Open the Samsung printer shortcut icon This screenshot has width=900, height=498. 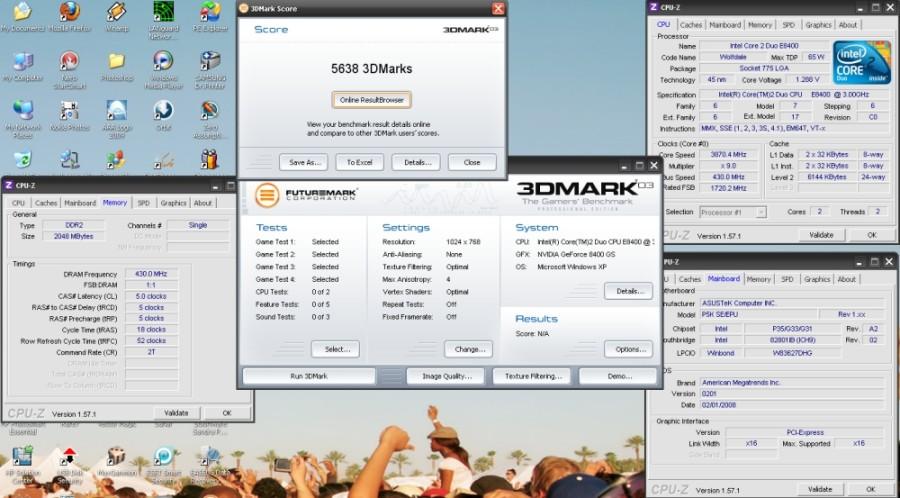(x=210, y=61)
